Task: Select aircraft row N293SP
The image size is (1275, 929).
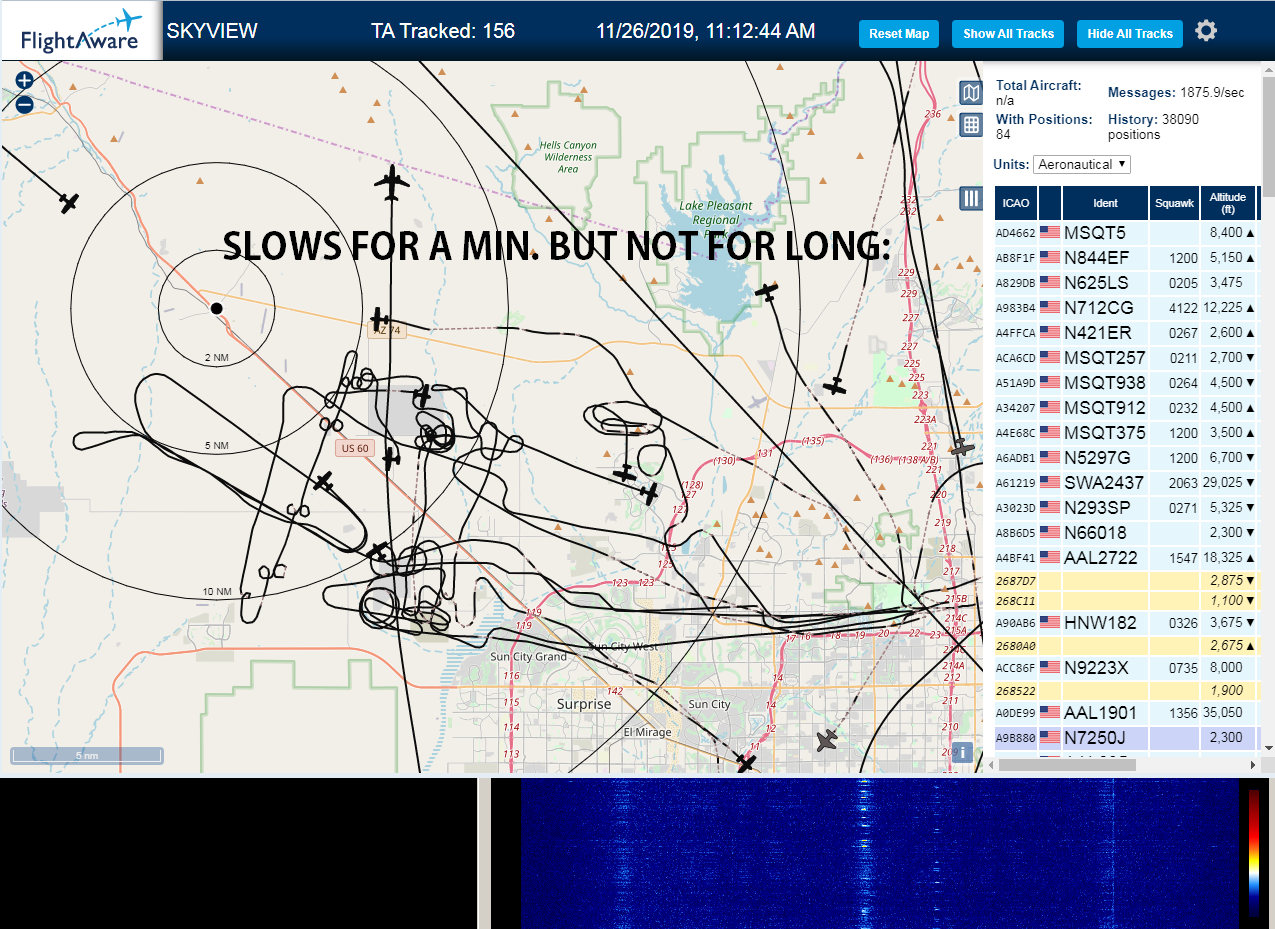Action: 1127,507
